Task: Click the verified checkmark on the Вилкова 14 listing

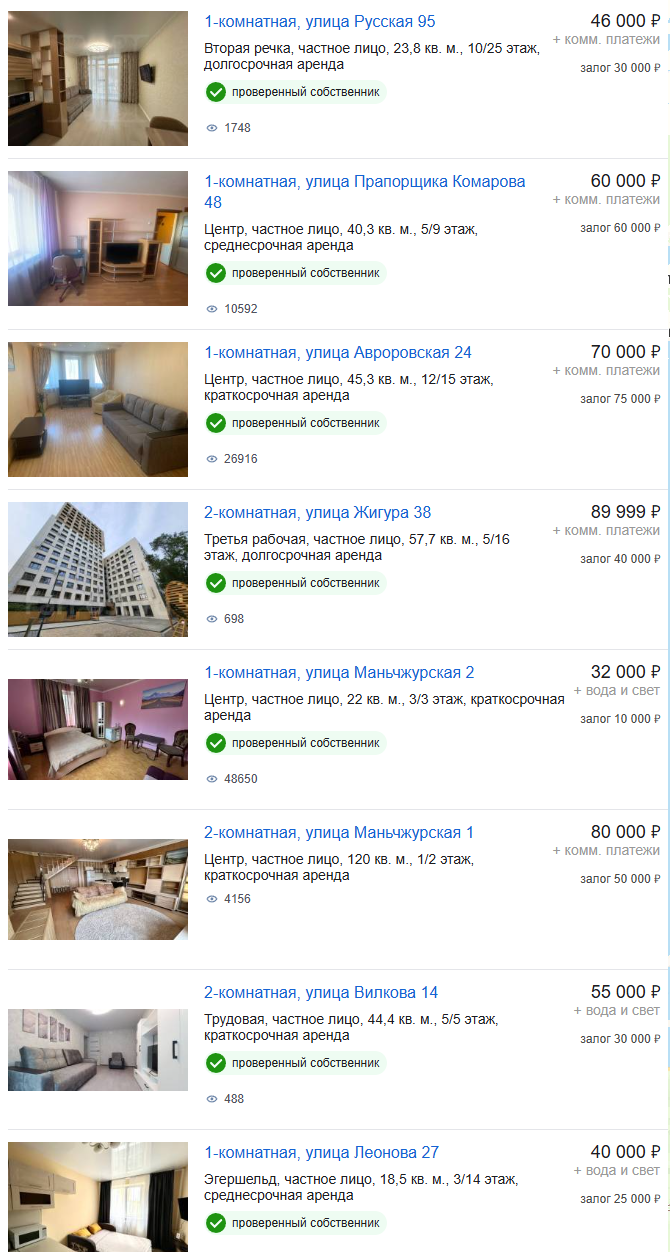Action: click(x=215, y=1062)
